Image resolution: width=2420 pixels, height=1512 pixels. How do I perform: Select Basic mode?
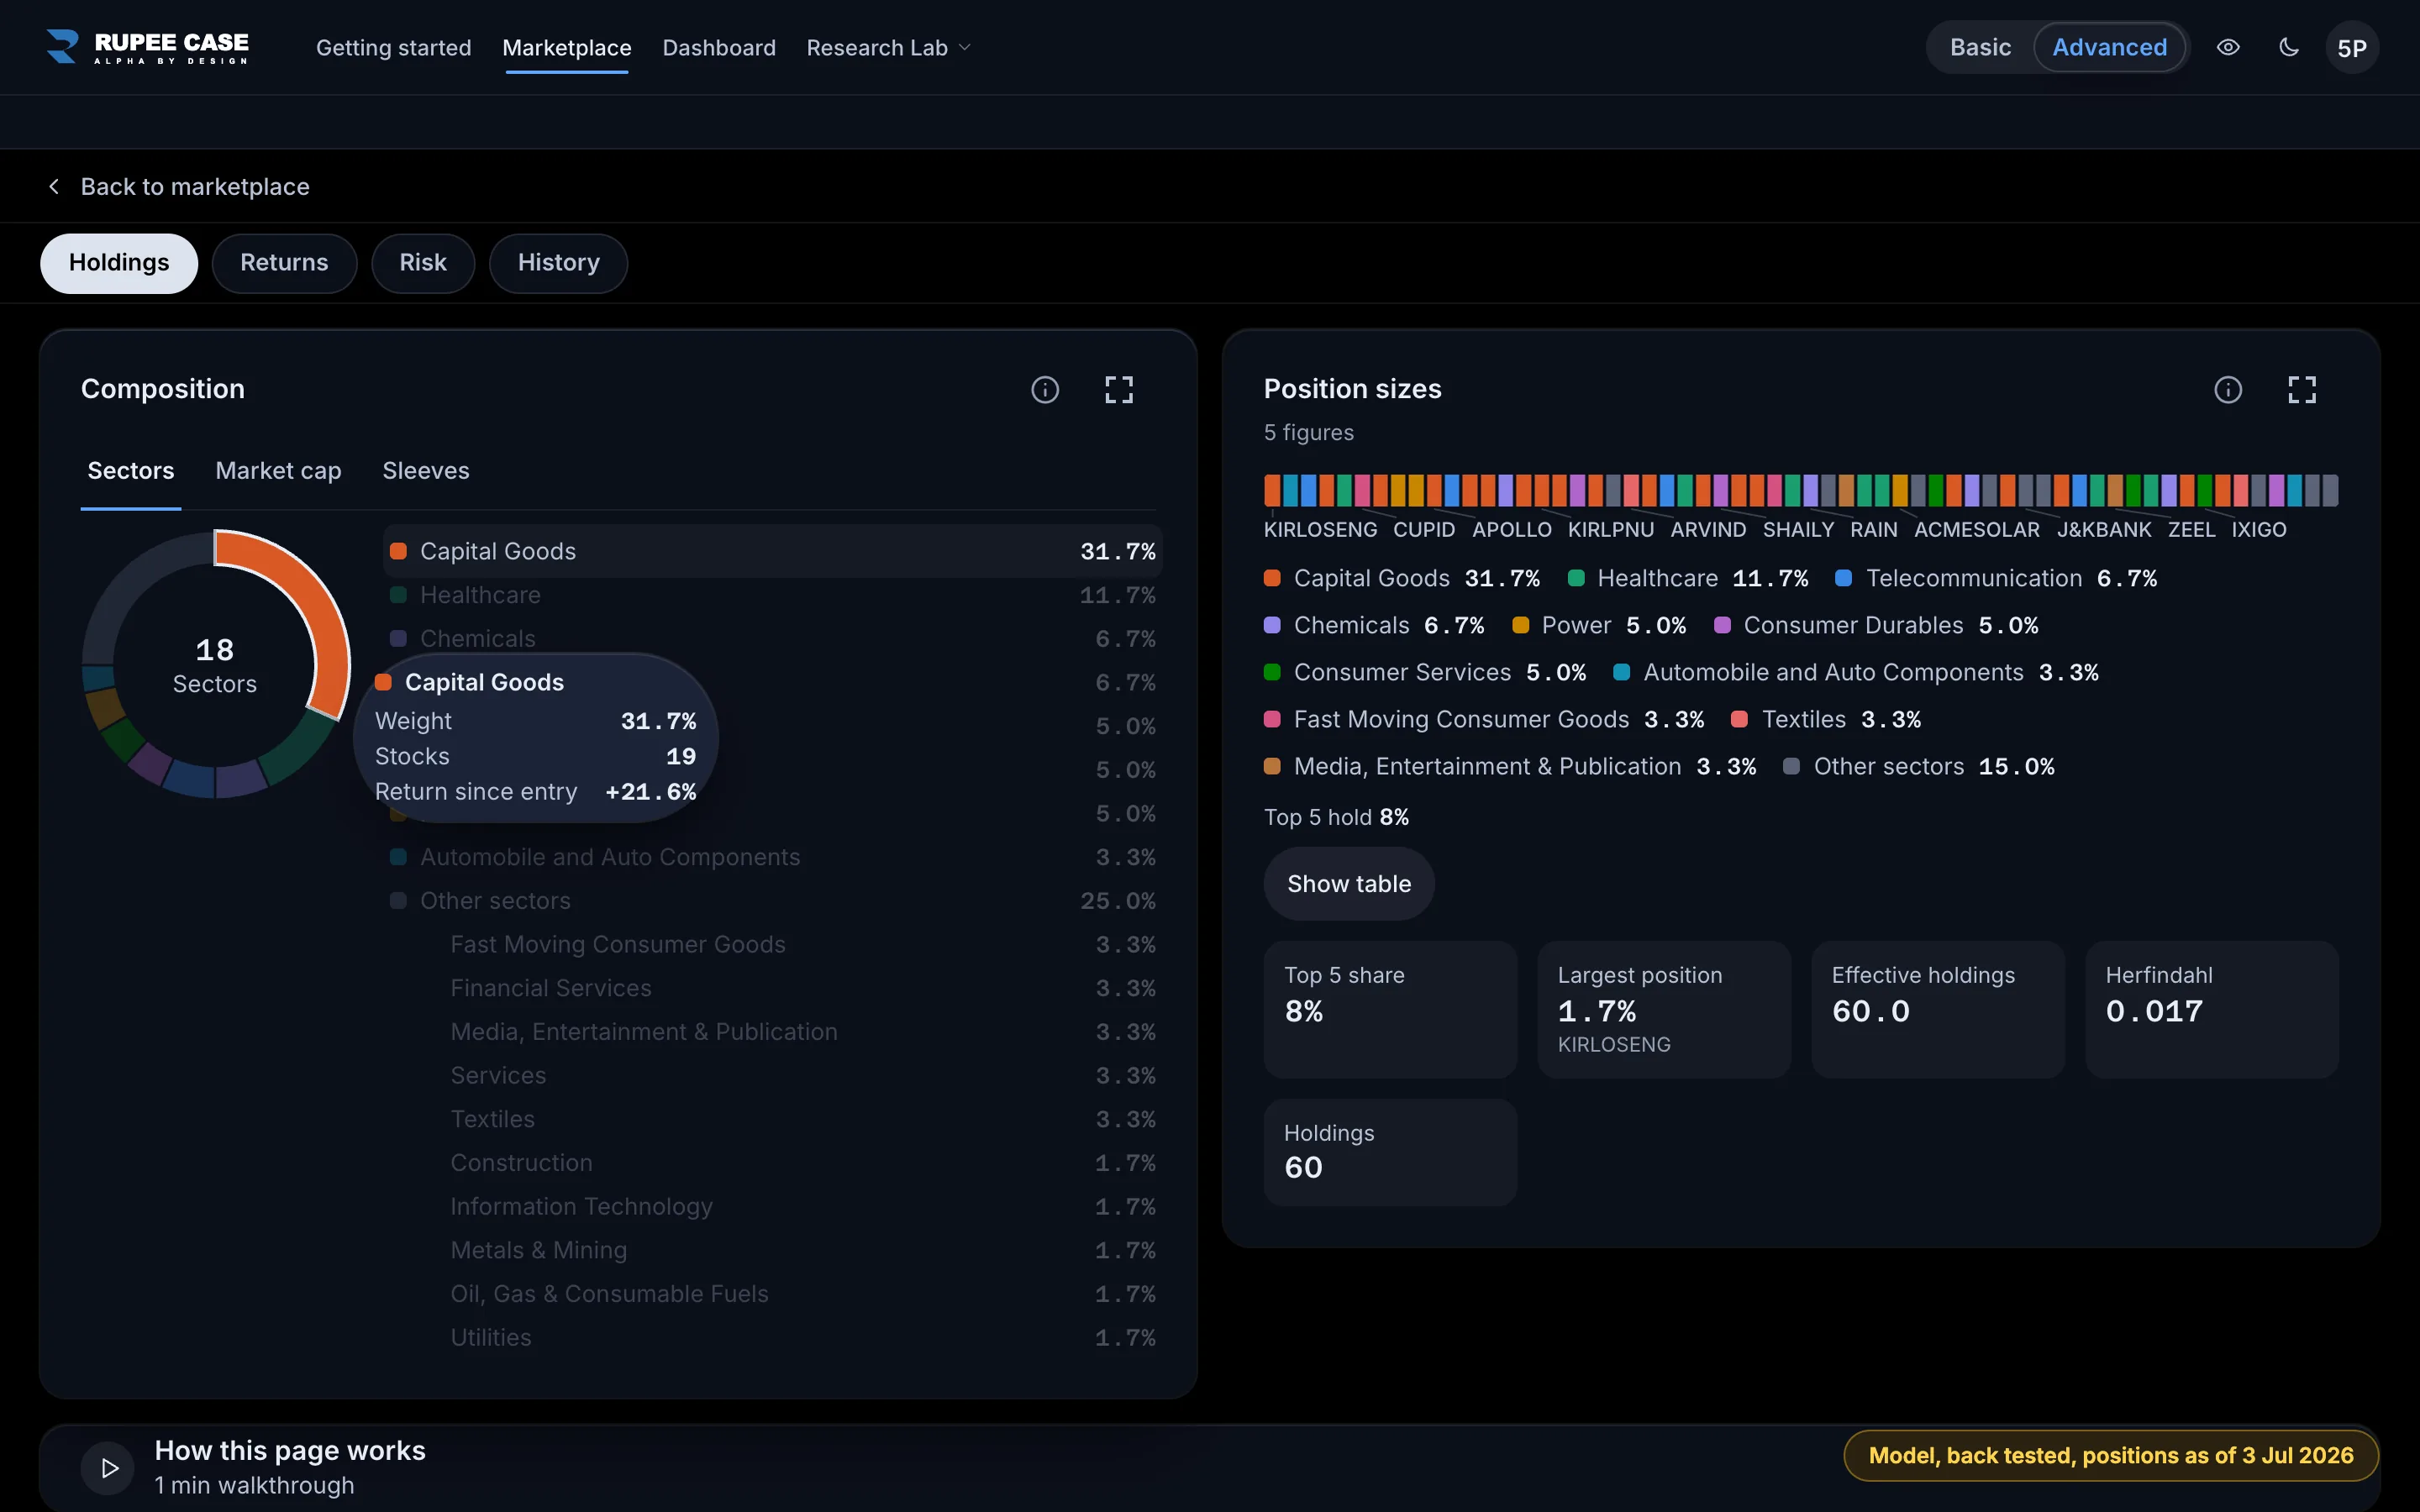coord(1980,47)
